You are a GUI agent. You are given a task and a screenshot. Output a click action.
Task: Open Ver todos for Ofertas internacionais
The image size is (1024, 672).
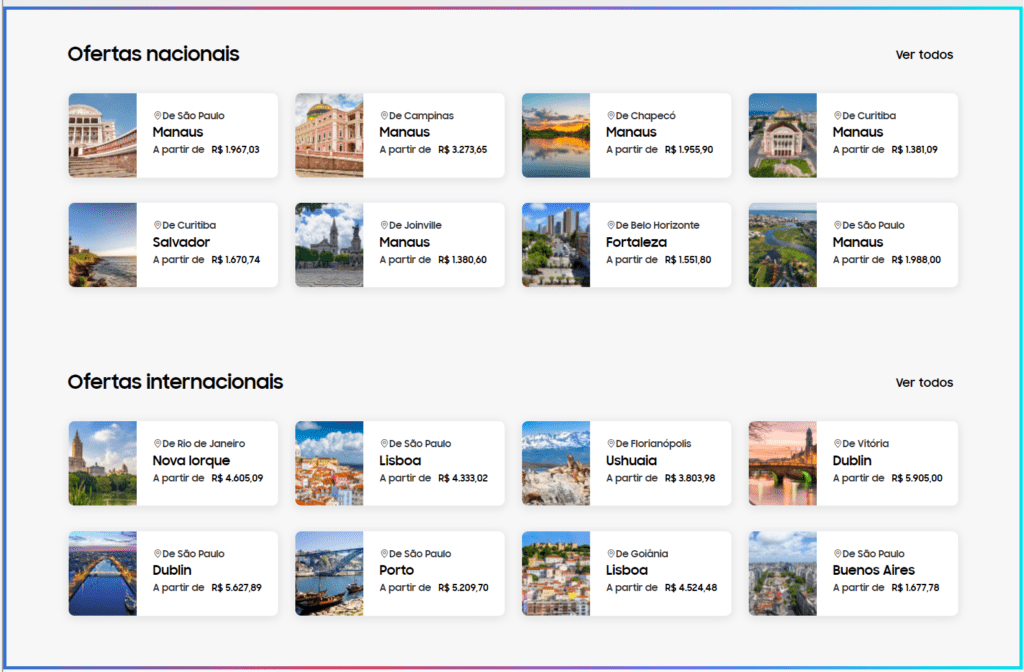[924, 383]
